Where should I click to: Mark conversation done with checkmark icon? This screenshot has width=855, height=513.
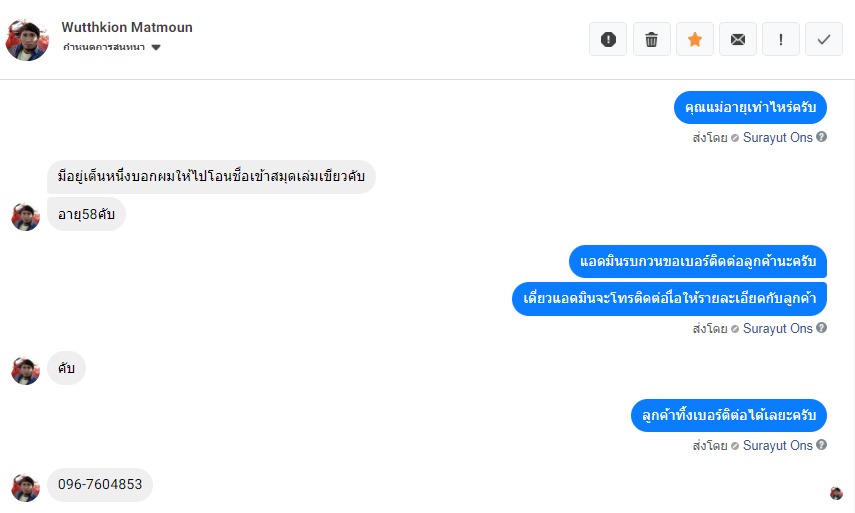click(x=823, y=39)
